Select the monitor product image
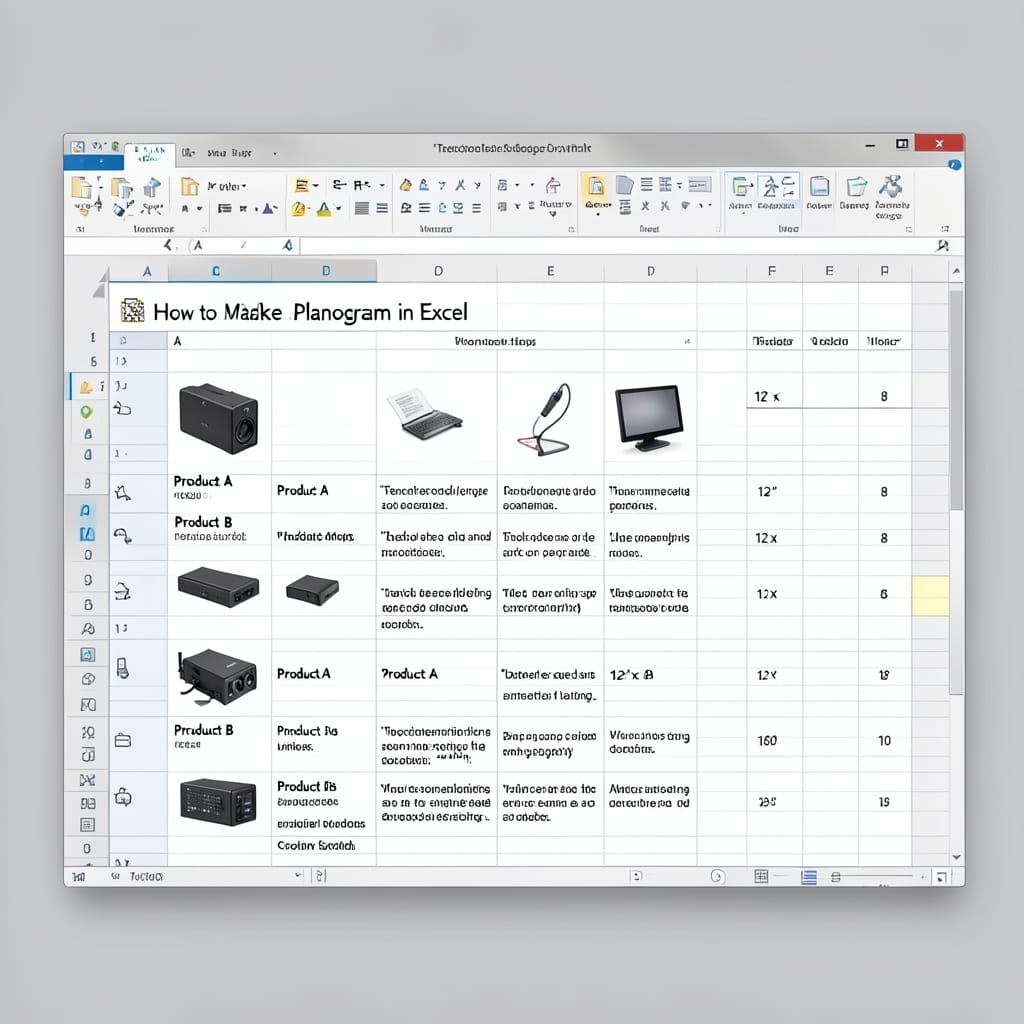Viewport: 1024px width, 1024px height. 649,418
